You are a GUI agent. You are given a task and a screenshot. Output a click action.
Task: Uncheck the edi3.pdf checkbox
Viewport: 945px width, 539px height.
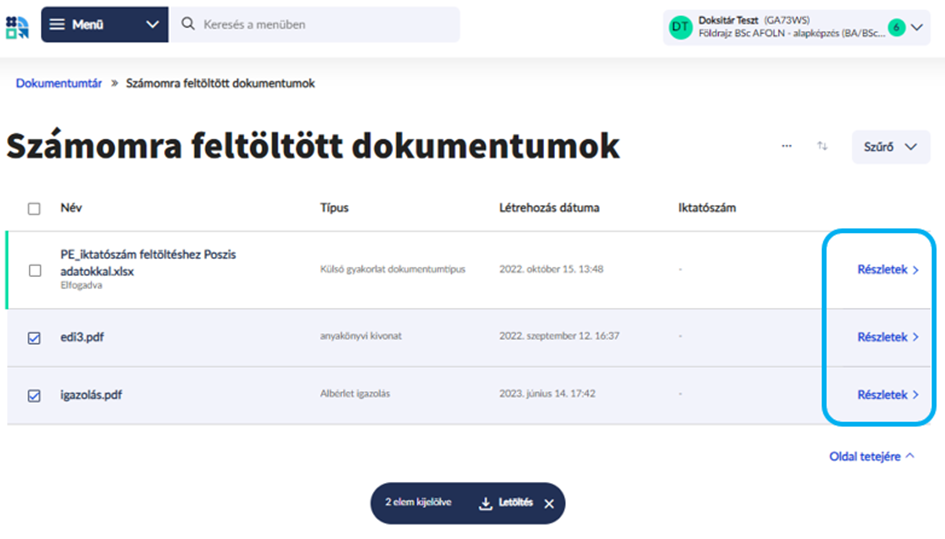coord(35,338)
